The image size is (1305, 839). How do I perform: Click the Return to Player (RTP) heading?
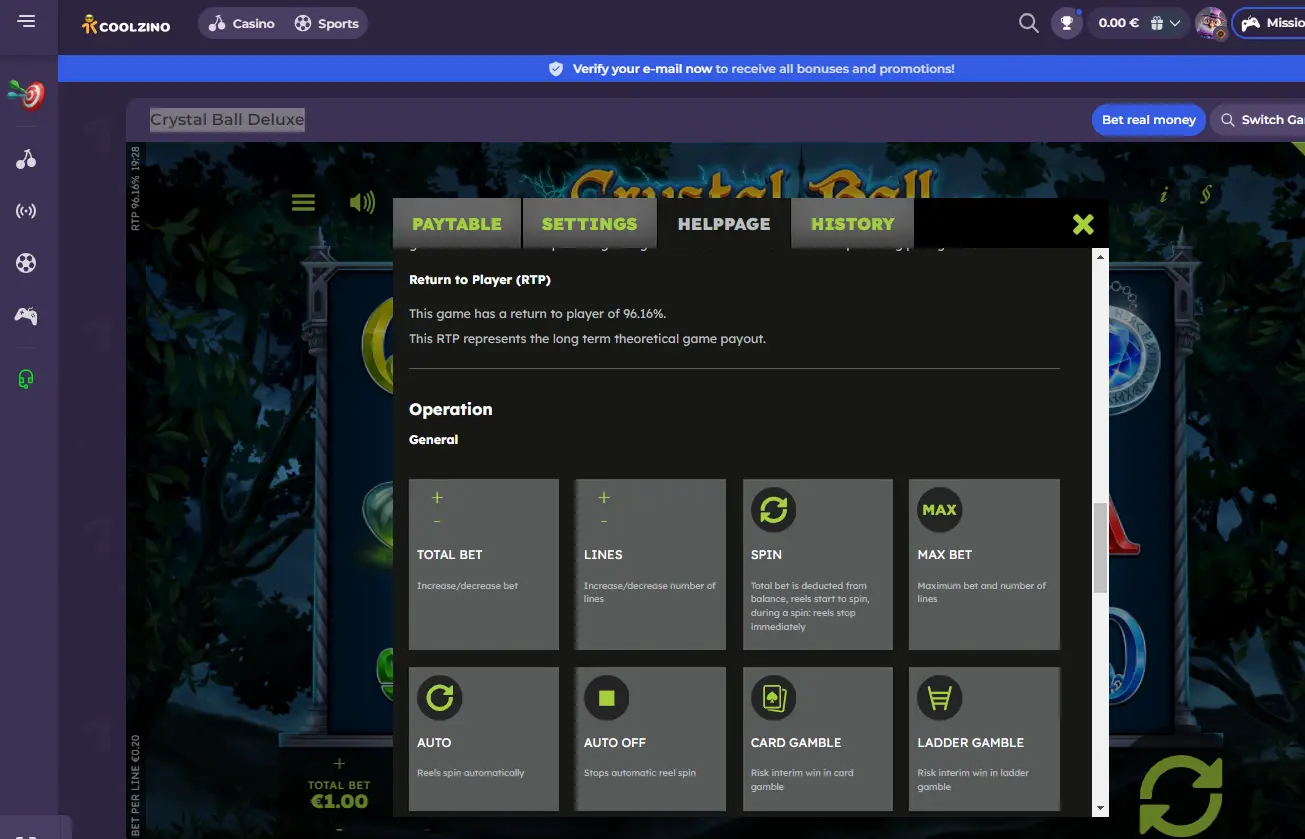pyautogui.click(x=480, y=280)
